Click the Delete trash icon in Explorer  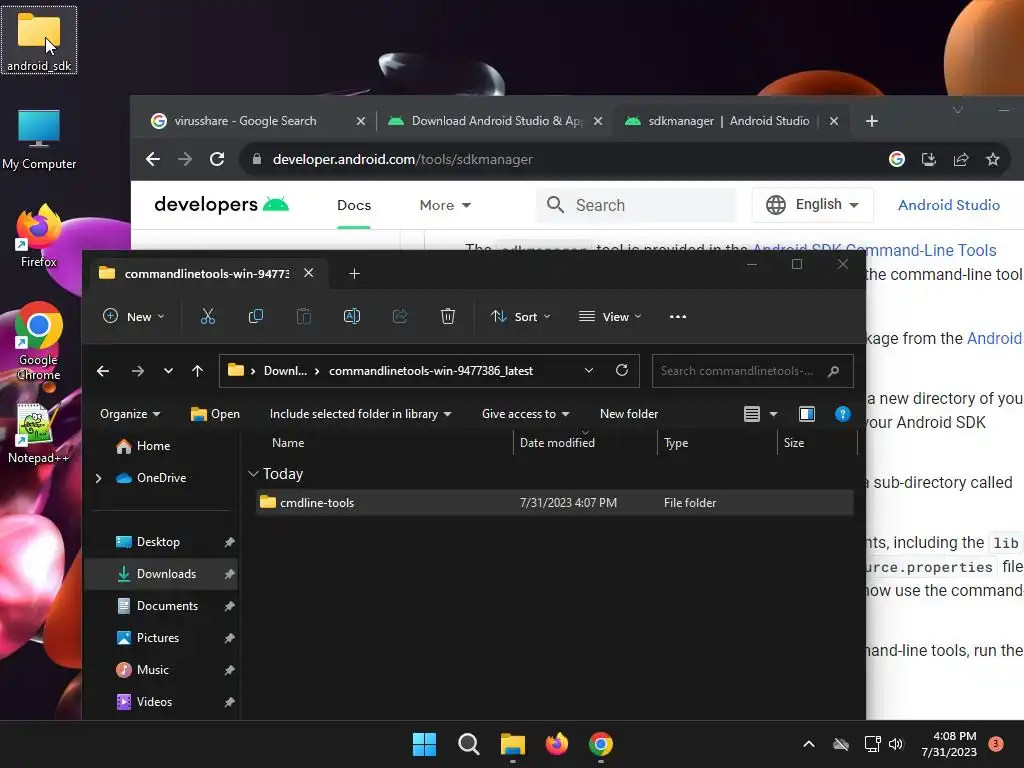coord(447,317)
